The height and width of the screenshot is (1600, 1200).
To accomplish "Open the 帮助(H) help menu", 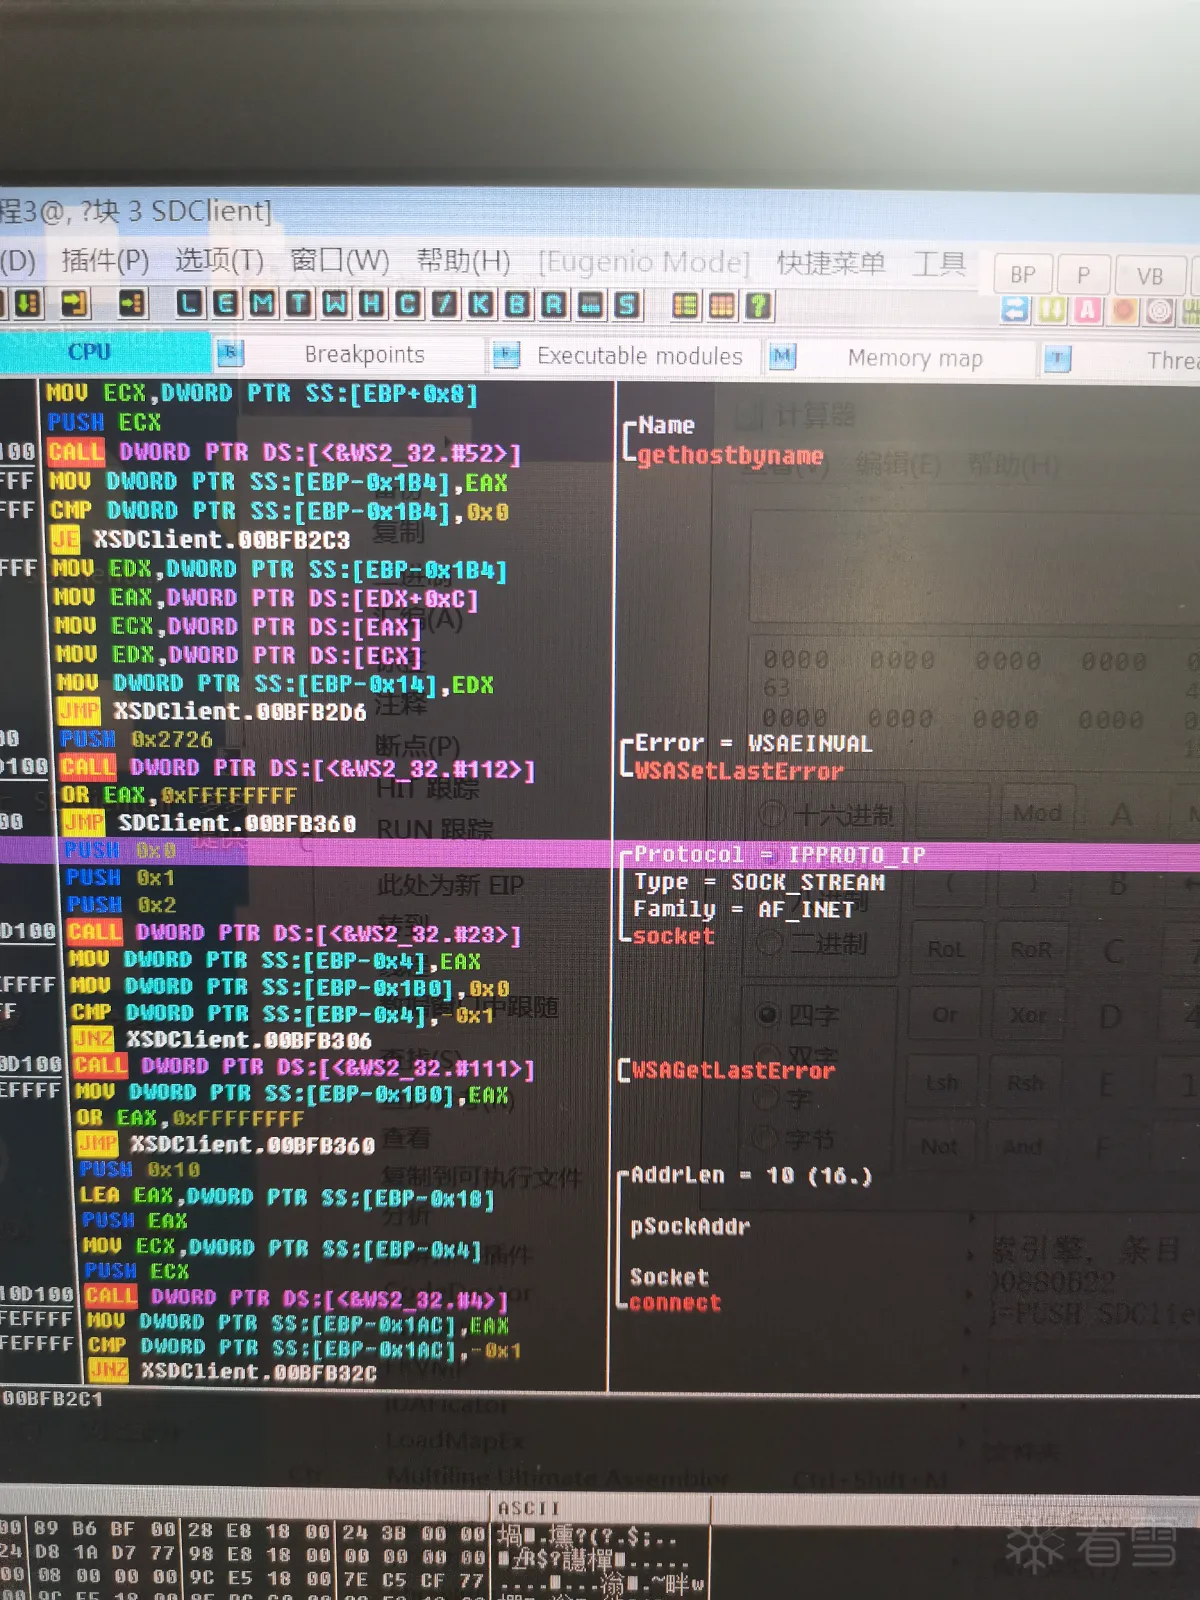I will (x=463, y=262).
